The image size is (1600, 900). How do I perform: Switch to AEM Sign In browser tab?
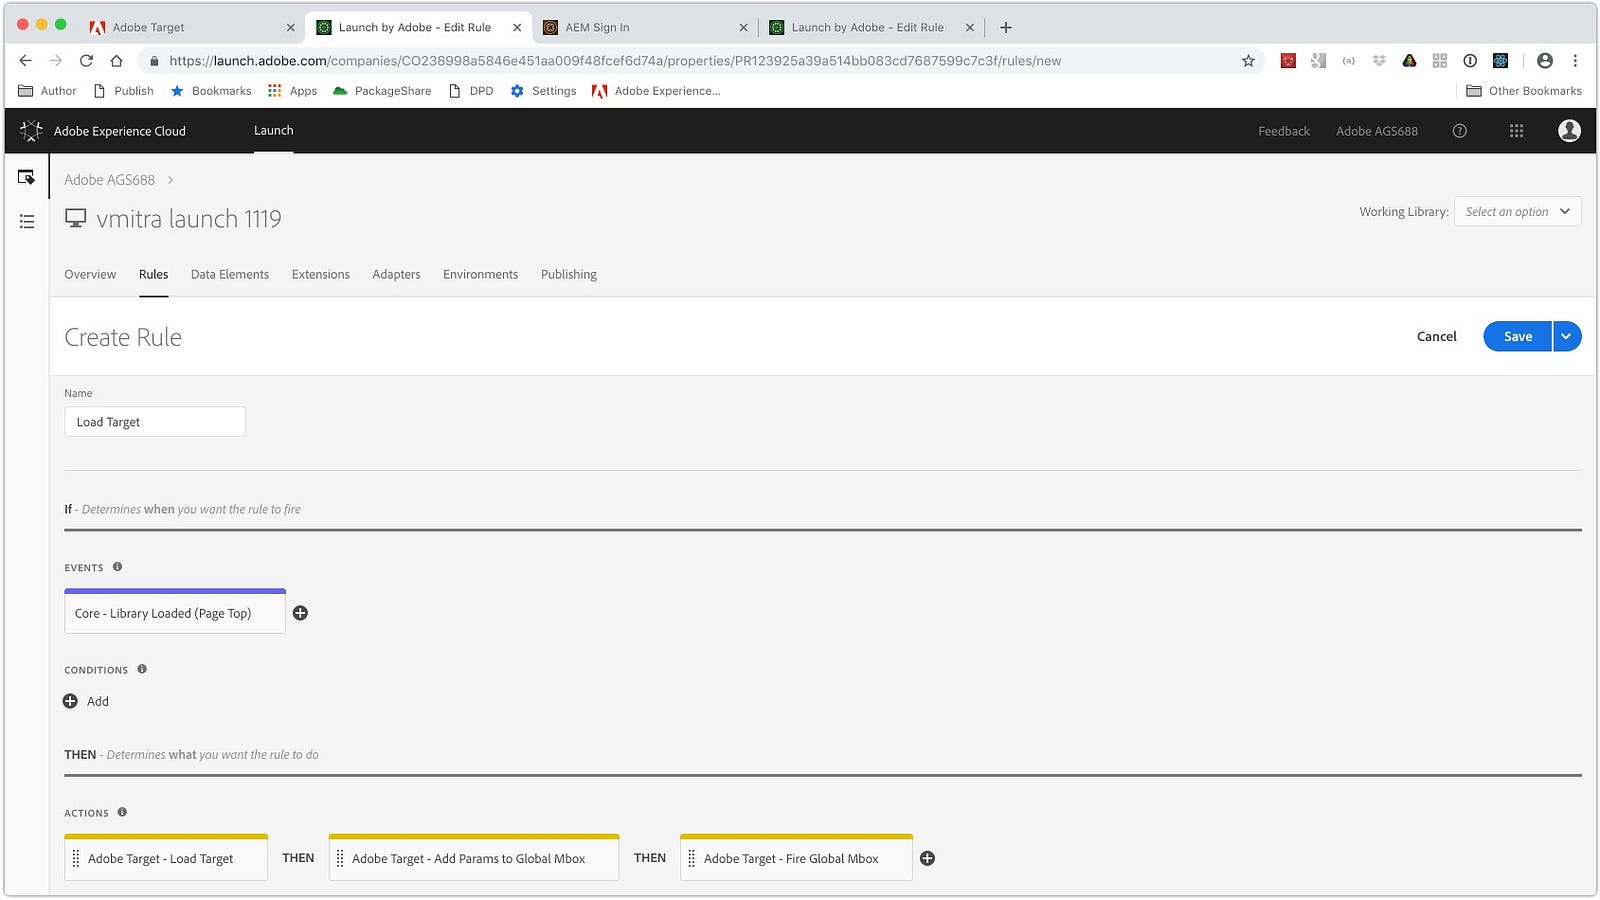click(x=644, y=27)
